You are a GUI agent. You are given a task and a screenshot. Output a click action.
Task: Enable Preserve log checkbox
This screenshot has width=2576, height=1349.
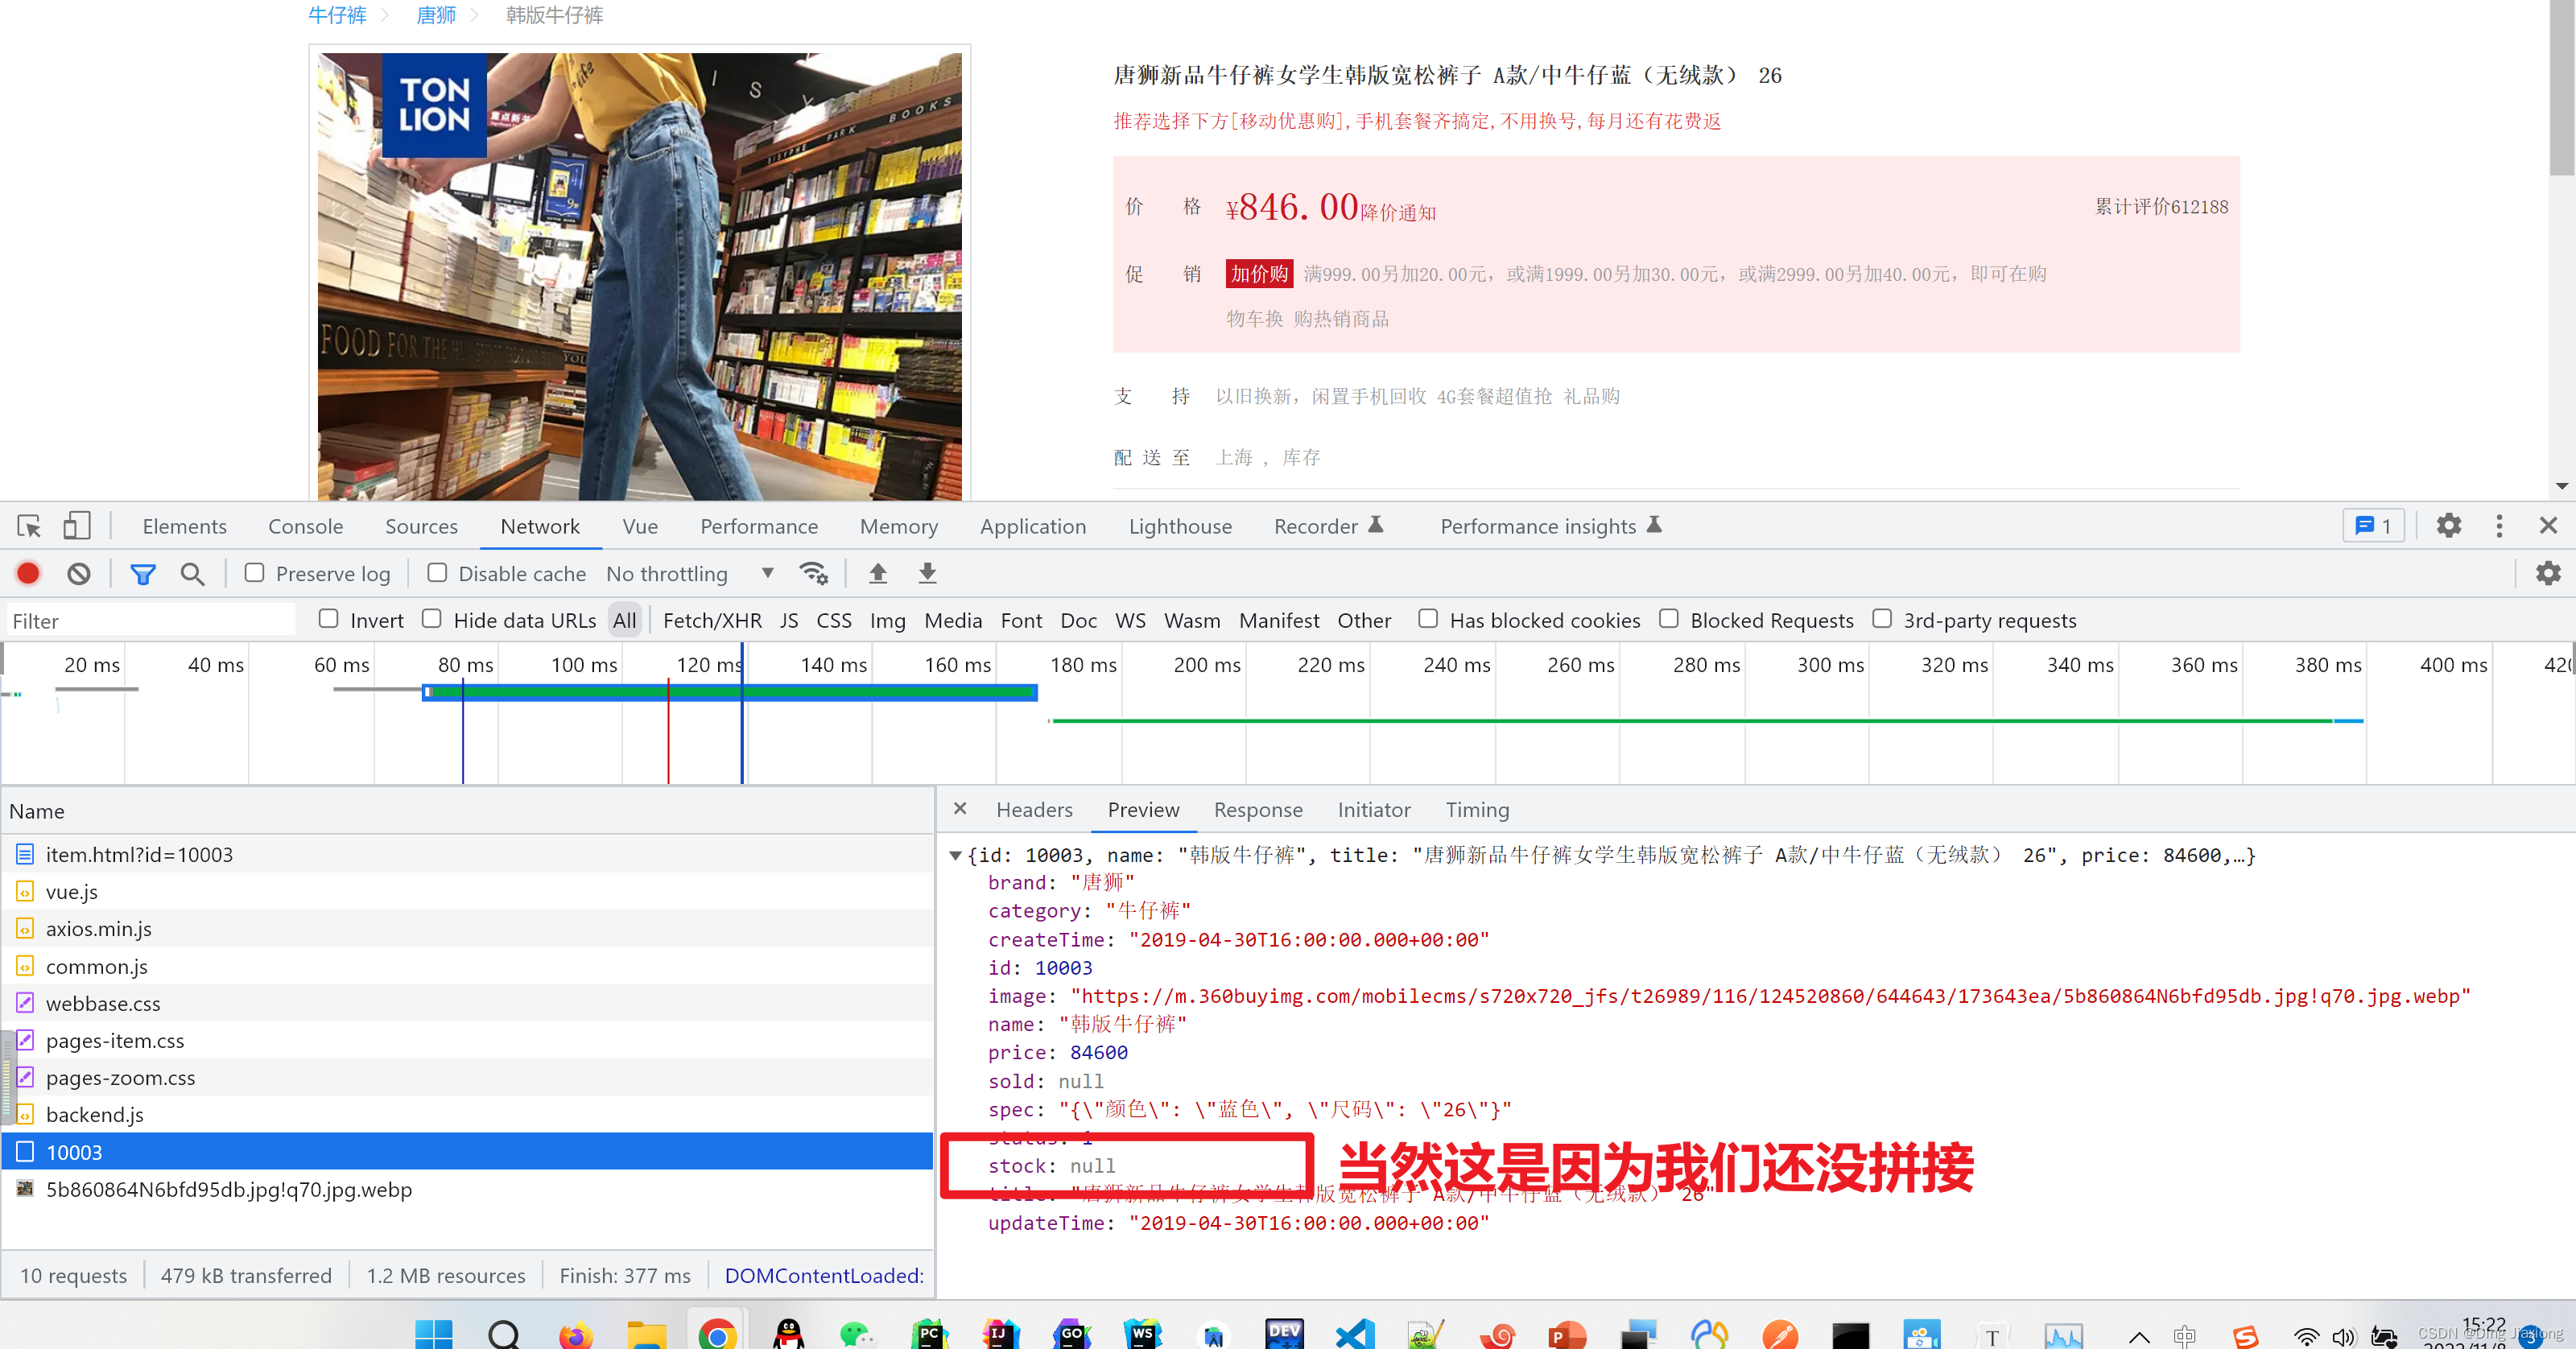254,572
